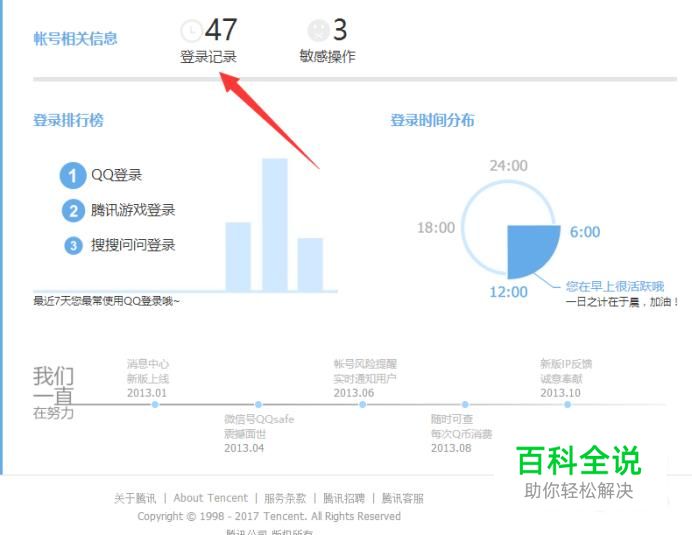Click the 登录时间分布 heading
This screenshot has width=692, height=535.
[x=432, y=120]
